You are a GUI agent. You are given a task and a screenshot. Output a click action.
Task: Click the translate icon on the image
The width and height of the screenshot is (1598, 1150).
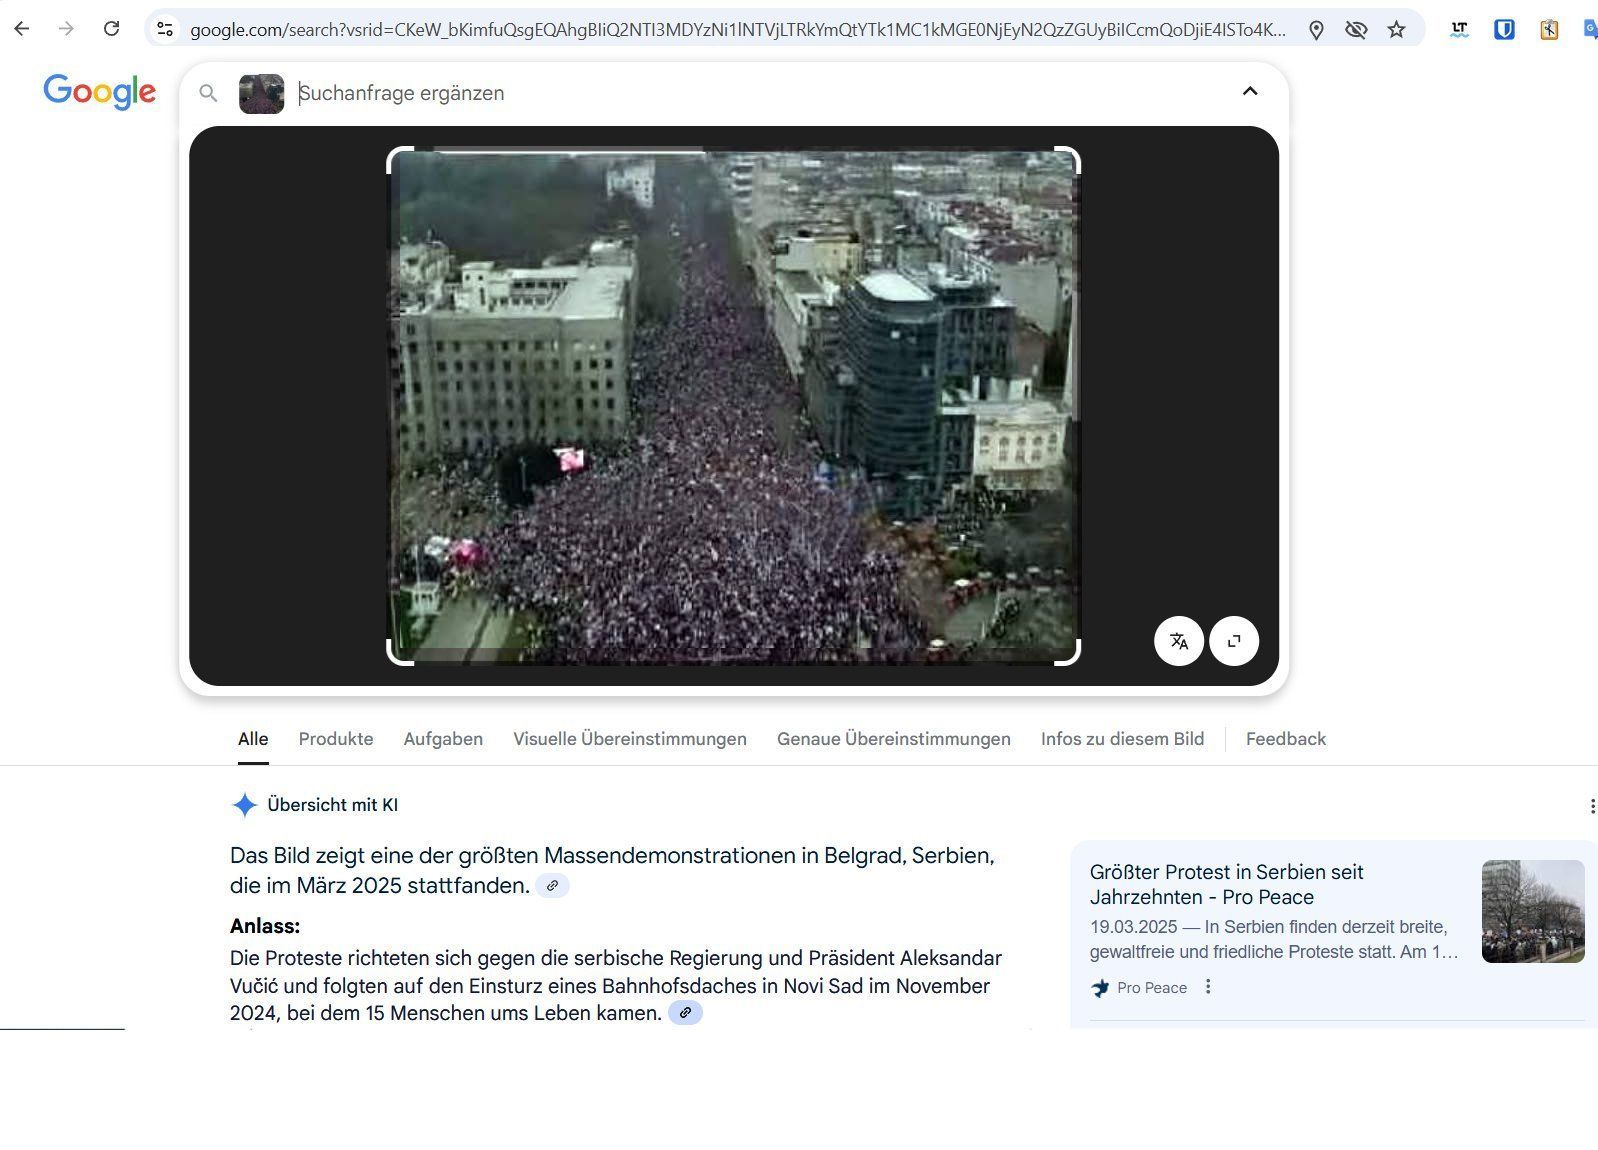[x=1179, y=641]
